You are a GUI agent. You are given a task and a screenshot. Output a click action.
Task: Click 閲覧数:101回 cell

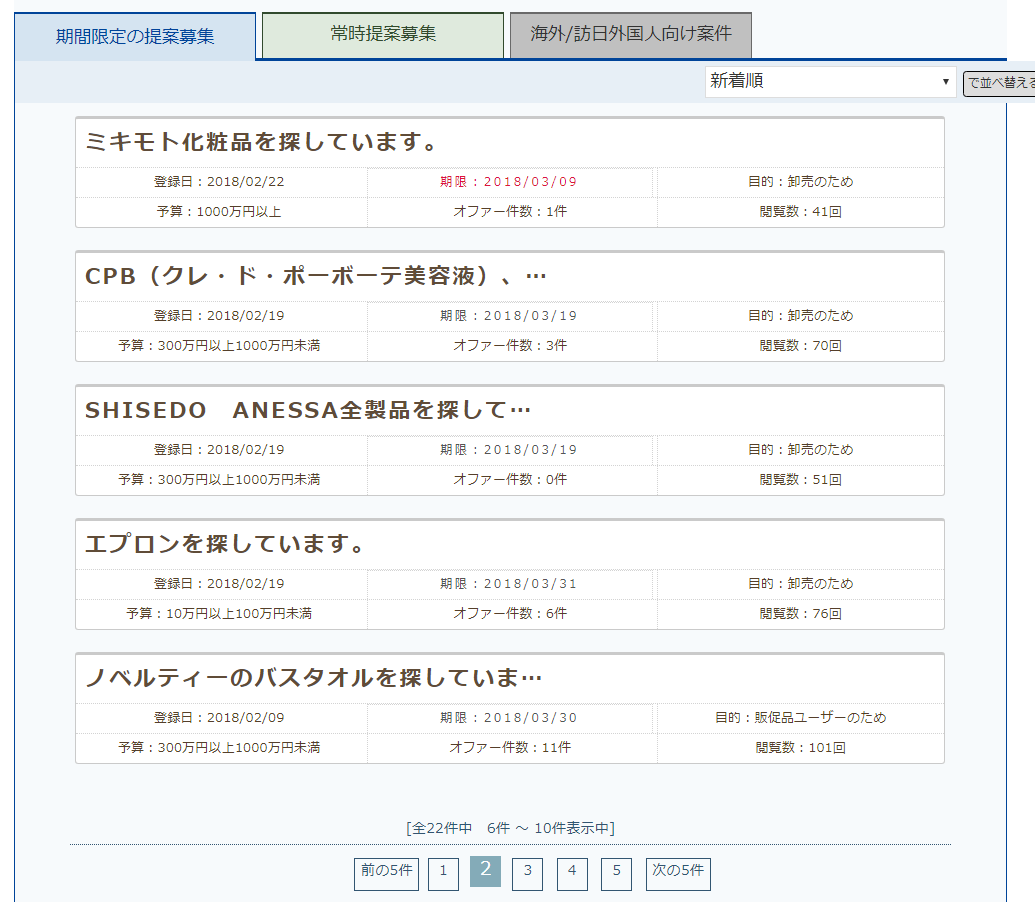click(801, 748)
